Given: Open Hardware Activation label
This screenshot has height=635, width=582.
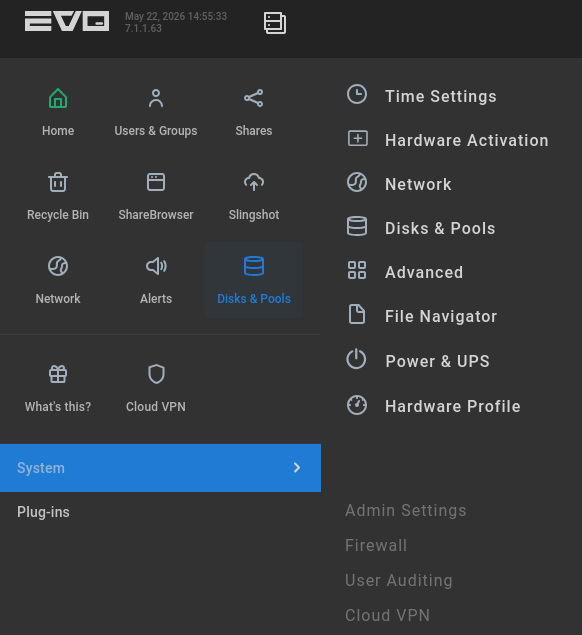Looking at the screenshot, I should point(467,141).
